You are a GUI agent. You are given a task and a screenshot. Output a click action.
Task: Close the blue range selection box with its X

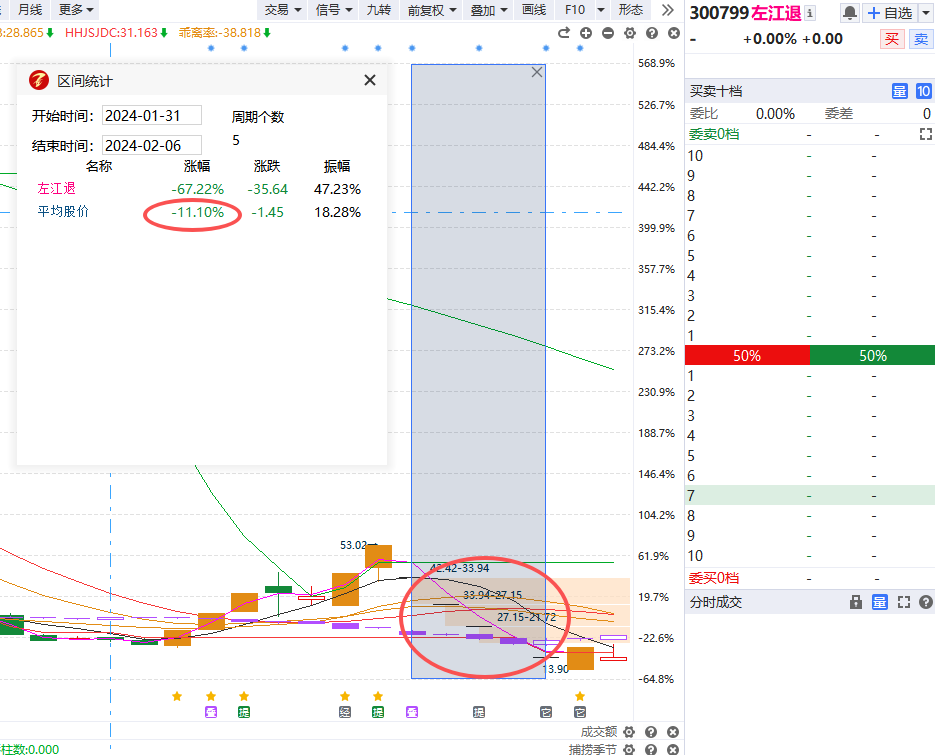pos(537,72)
